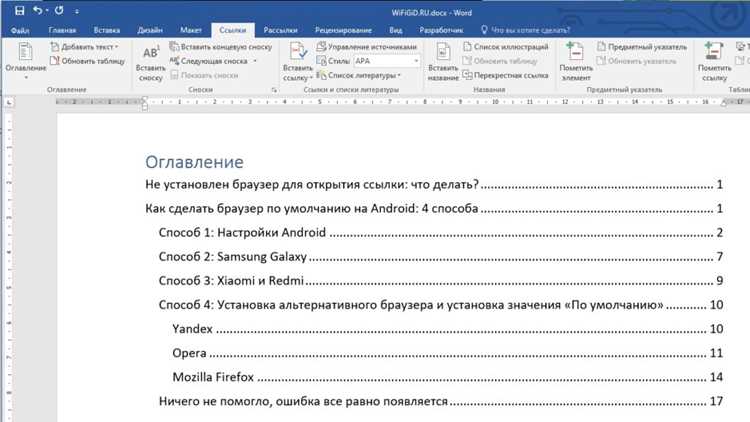Click Предметный указатель button
The width and height of the screenshot is (750, 422).
point(642,47)
